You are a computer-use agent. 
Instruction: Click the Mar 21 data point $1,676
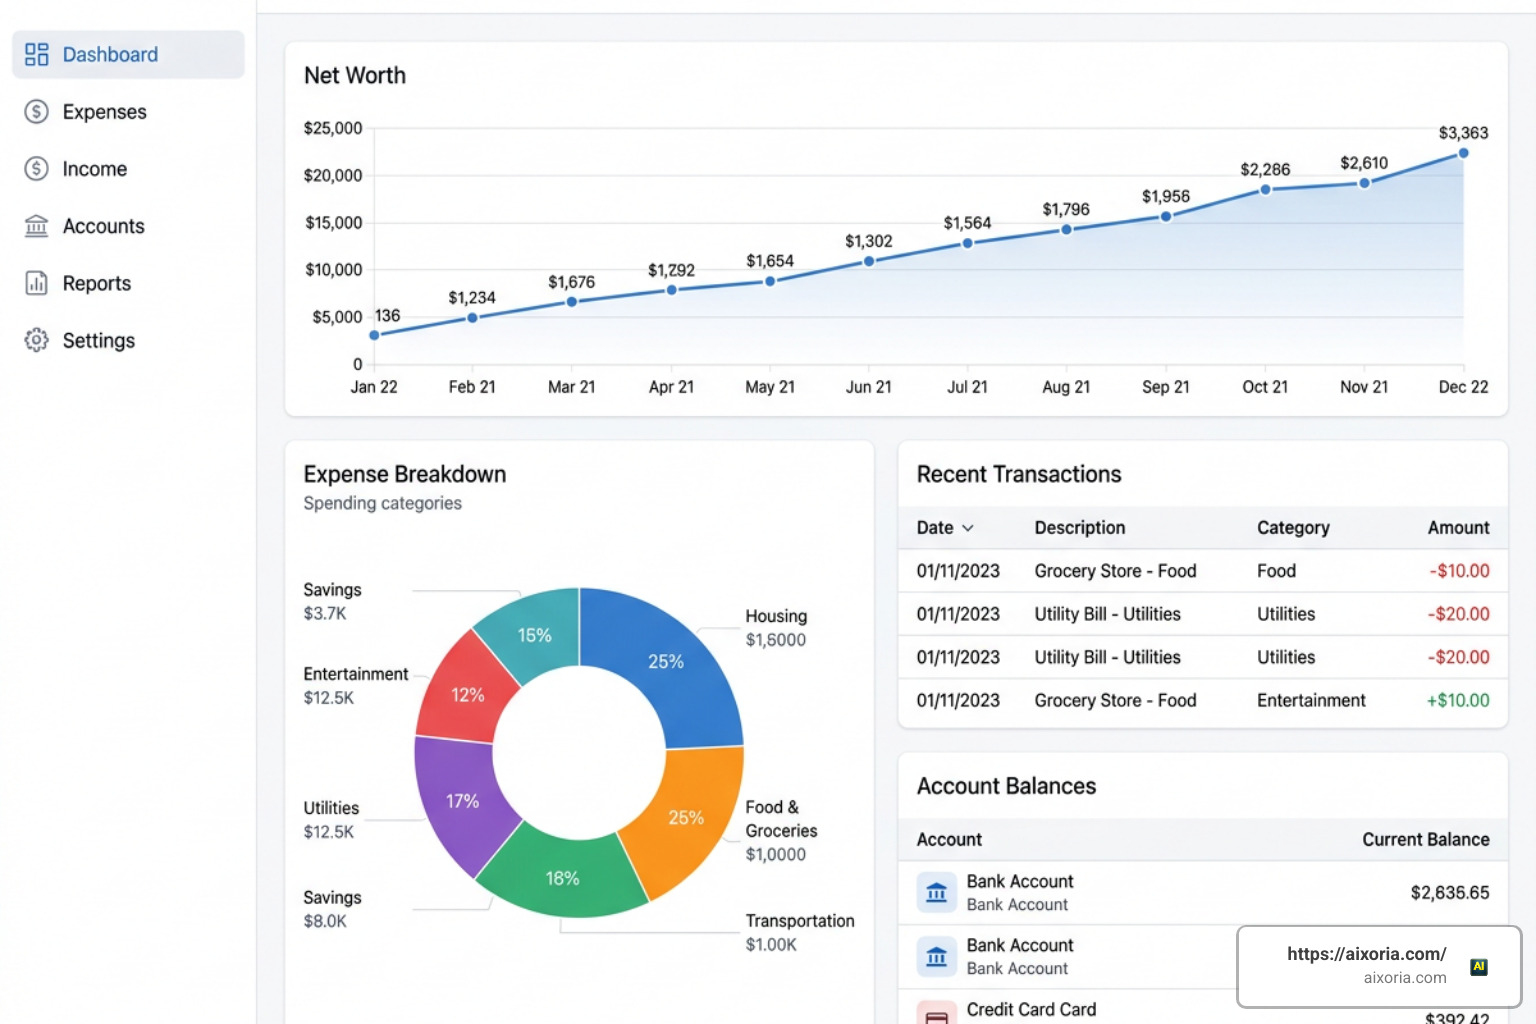pyautogui.click(x=571, y=301)
